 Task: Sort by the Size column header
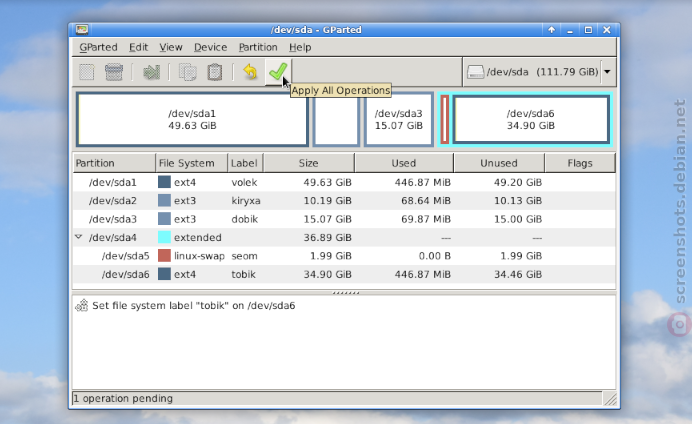pyautogui.click(x=309, y=163)
